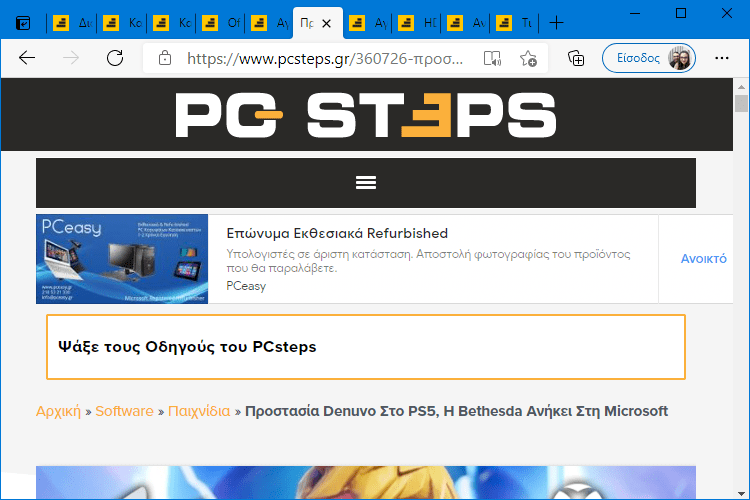Minimize the Edge browser window

coord(635,13)
